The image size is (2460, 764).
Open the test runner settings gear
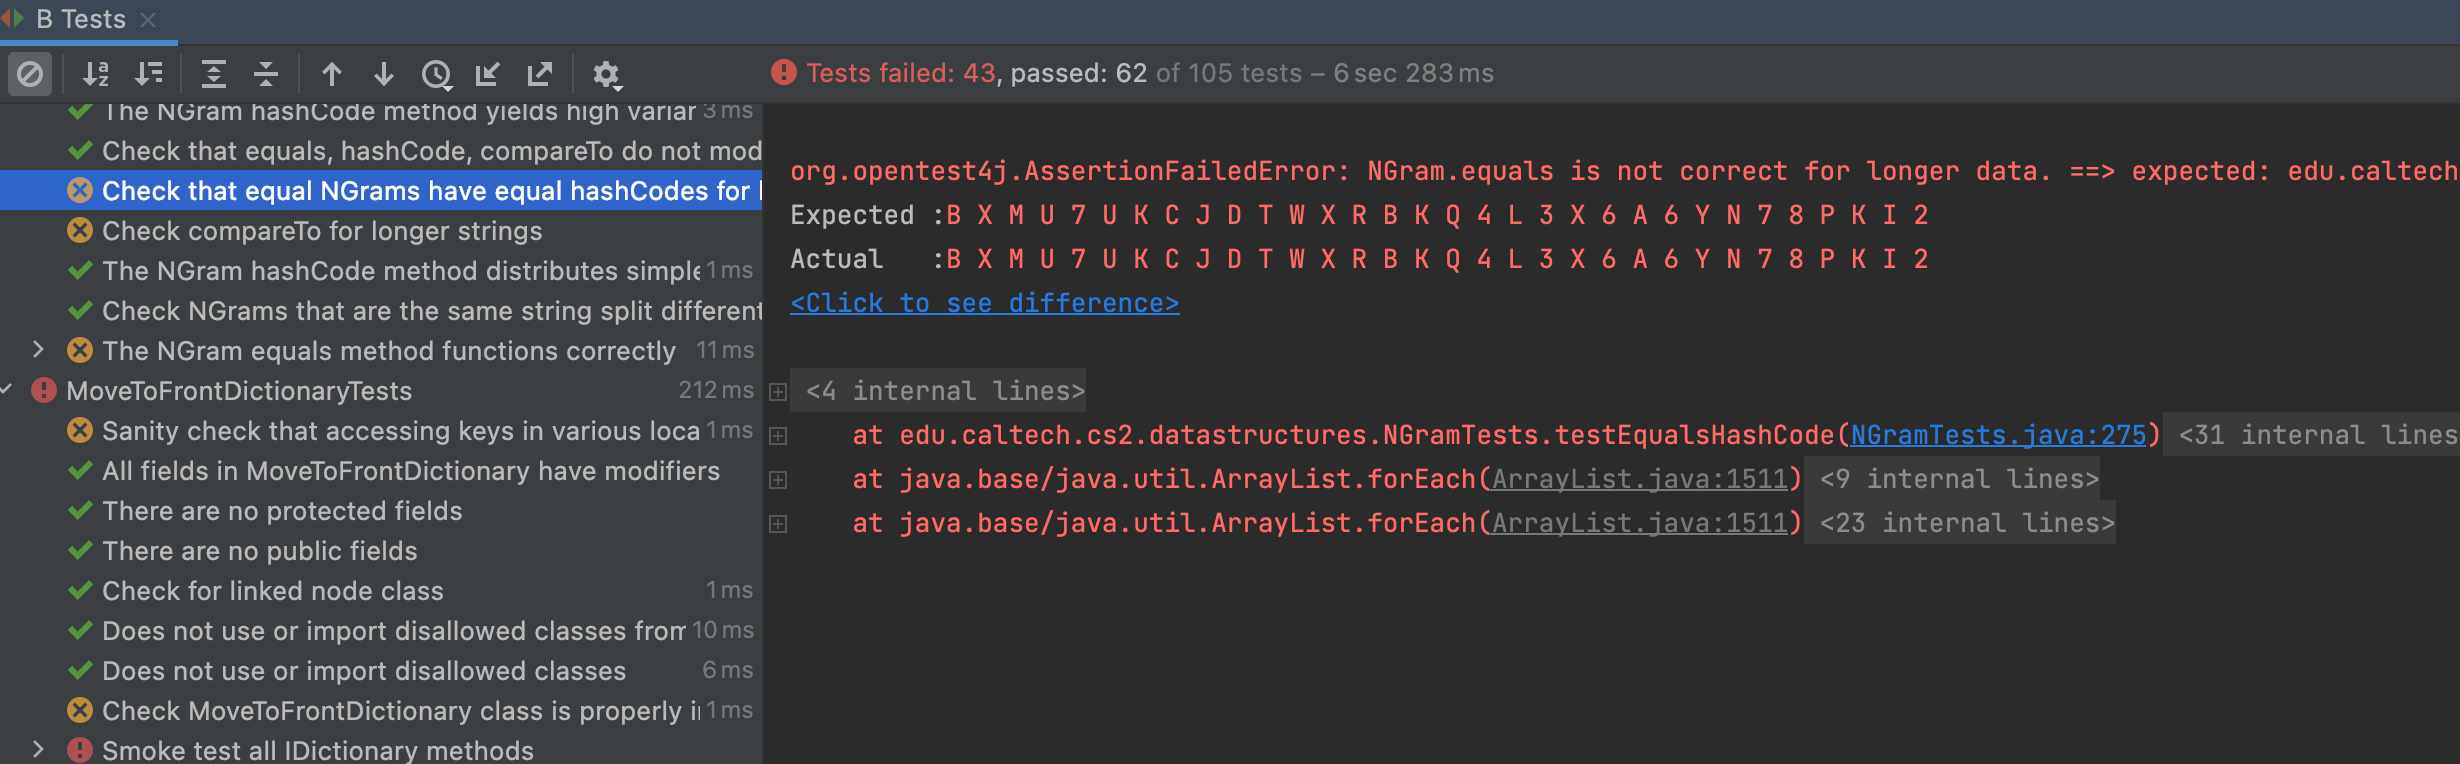pos(606,74)
